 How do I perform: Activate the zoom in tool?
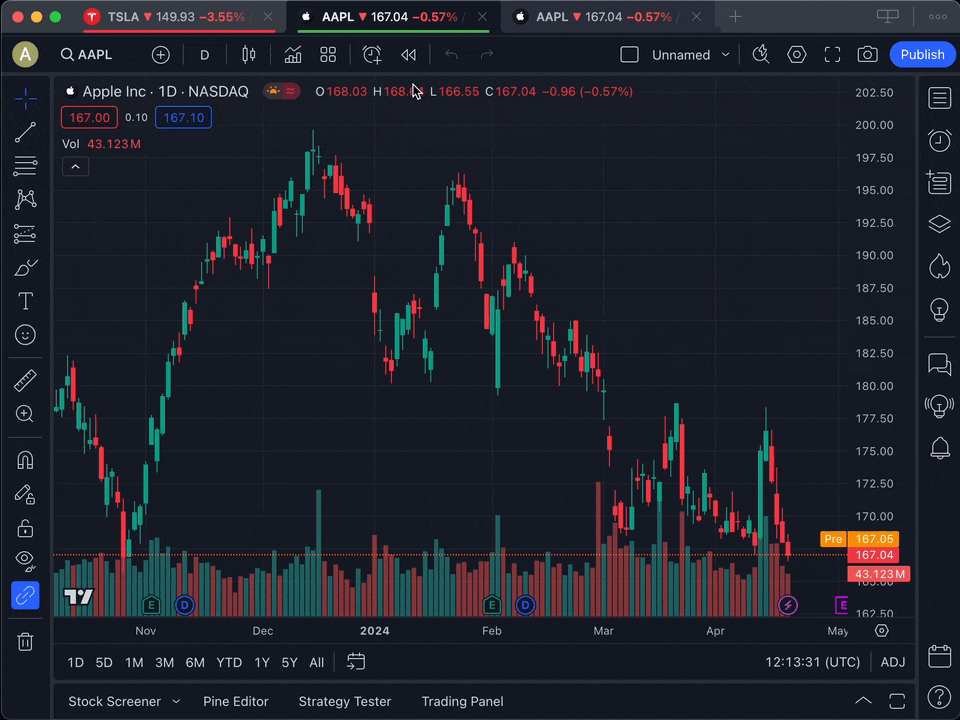[25, 414]
